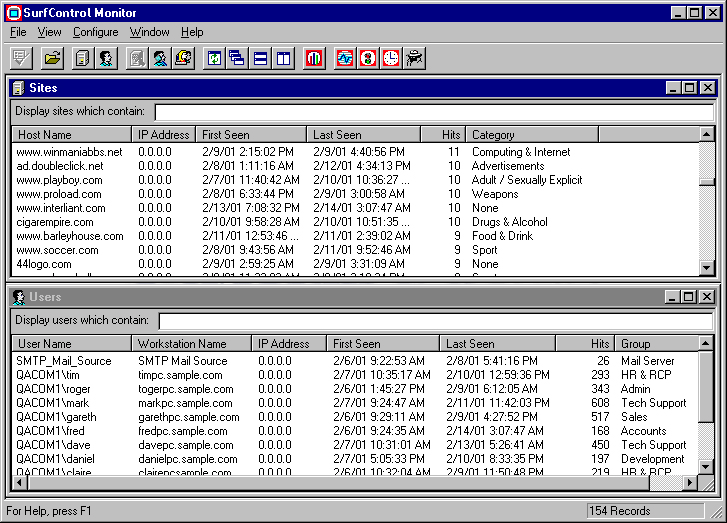The width and height of the screenshot is (727, 523).
Task: Open the Users view person icon
Action: tap(106, 58)
